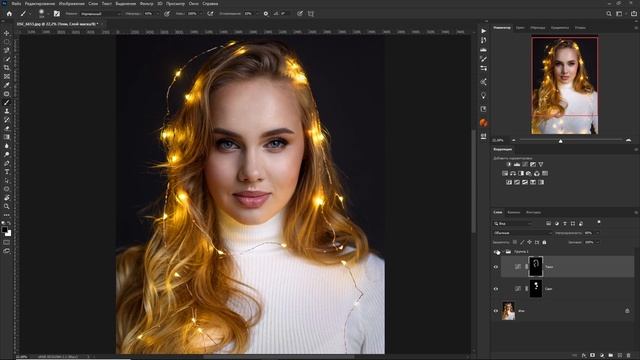Select the Zoom tool
The height and width of the screenshot is (360, 640).
pos(7,206)
